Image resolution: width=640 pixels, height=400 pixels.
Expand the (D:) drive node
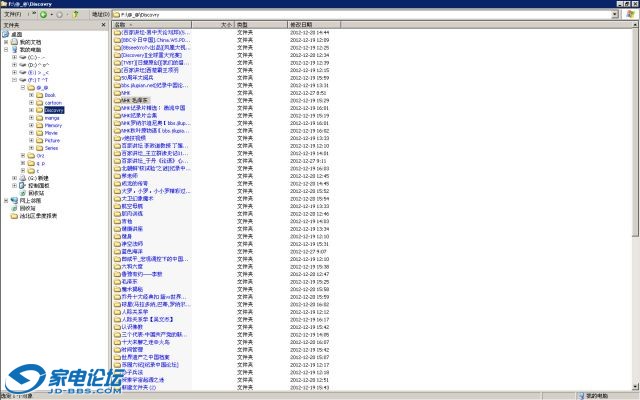point(14,64)
